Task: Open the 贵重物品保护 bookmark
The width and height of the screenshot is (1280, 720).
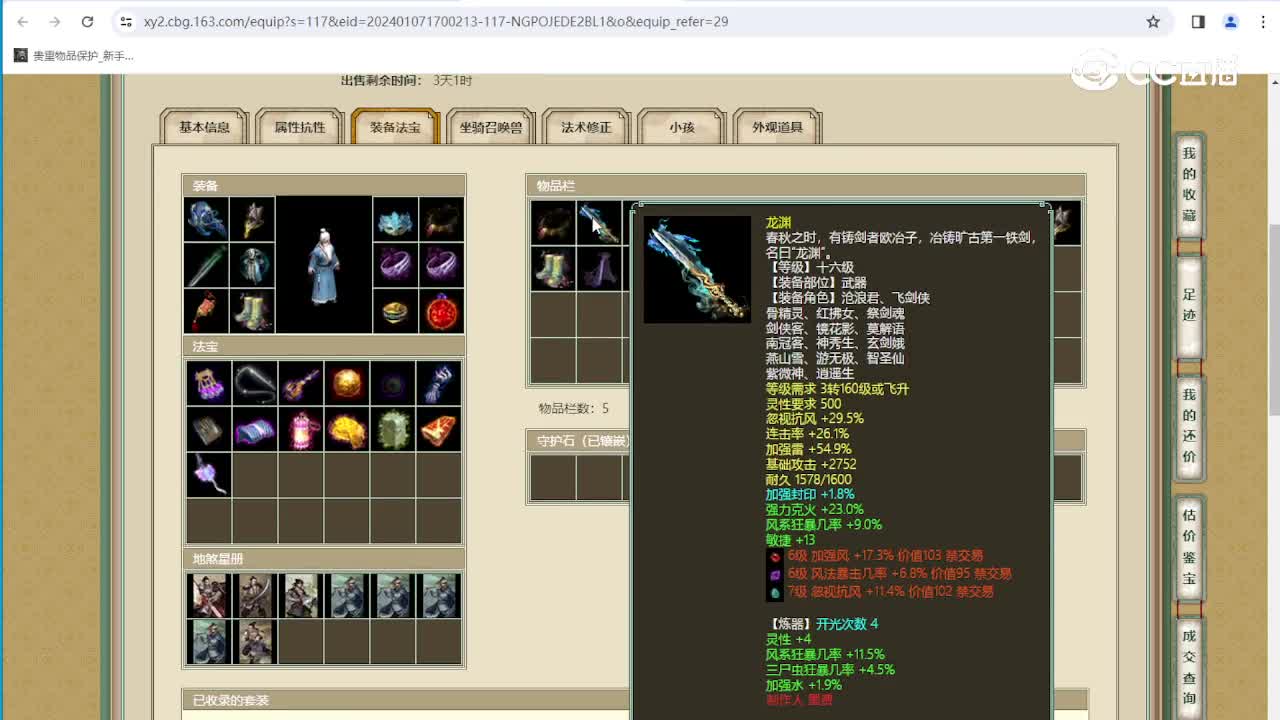Action: point(74,56)
